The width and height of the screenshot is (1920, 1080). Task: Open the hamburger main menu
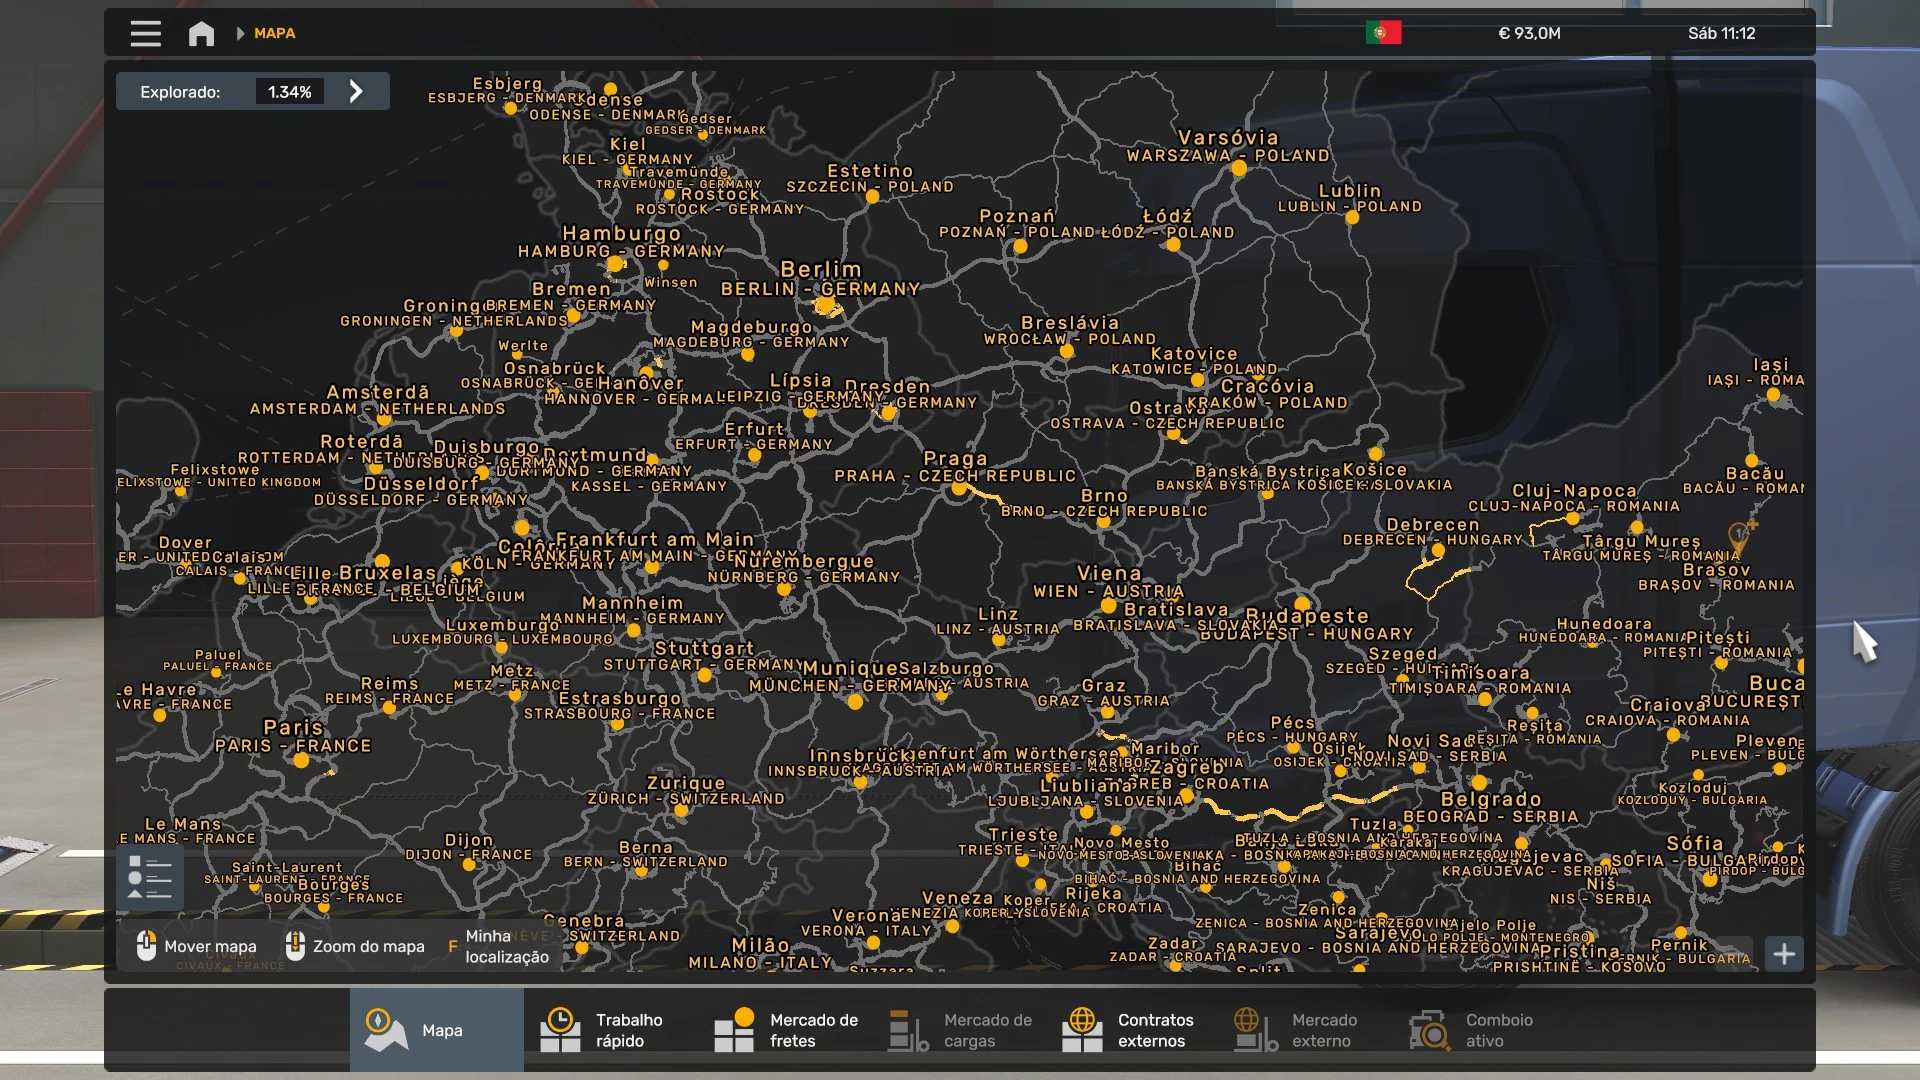point(145,33)
